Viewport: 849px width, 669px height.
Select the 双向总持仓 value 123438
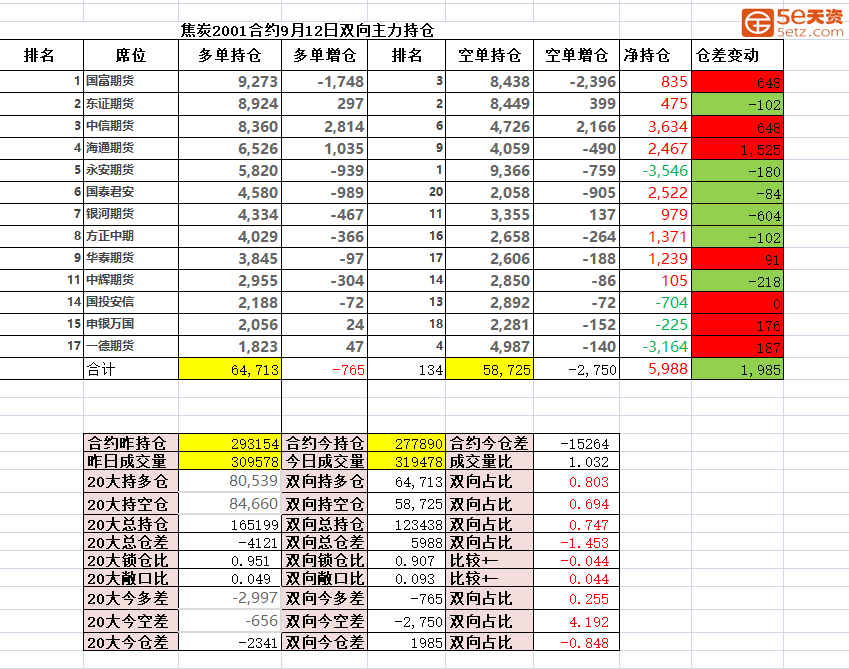[x=407, y=524]
